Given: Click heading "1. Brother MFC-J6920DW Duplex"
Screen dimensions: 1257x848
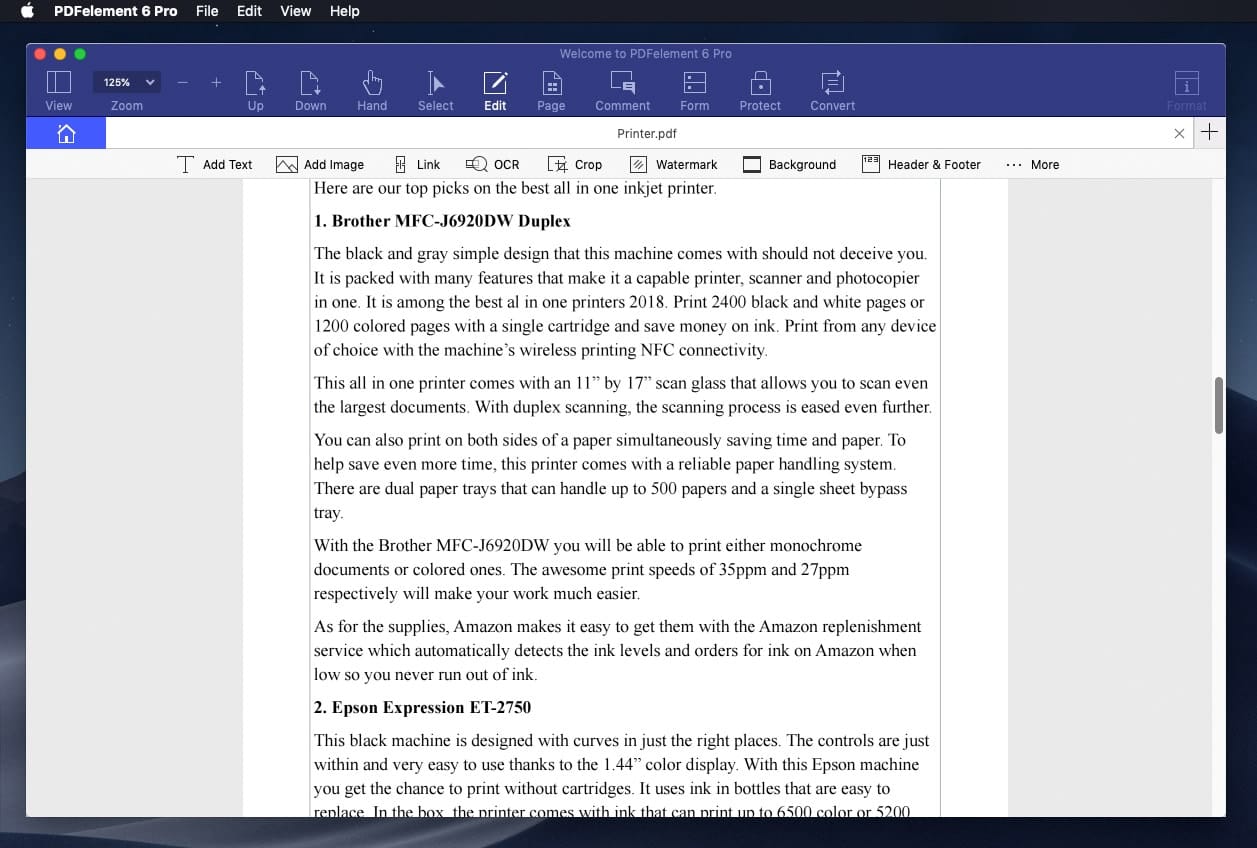Looking at the screenshot, I should tap(442, 221).
